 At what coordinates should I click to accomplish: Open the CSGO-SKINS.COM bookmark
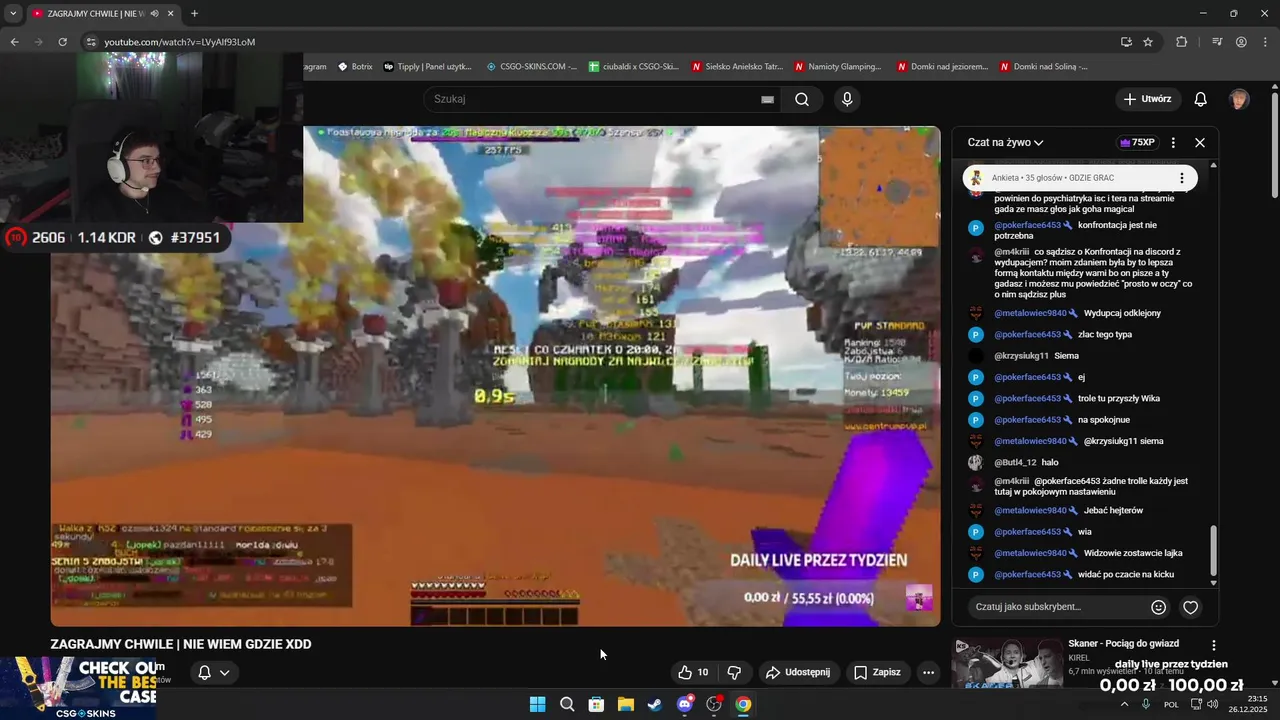(532, 67)
